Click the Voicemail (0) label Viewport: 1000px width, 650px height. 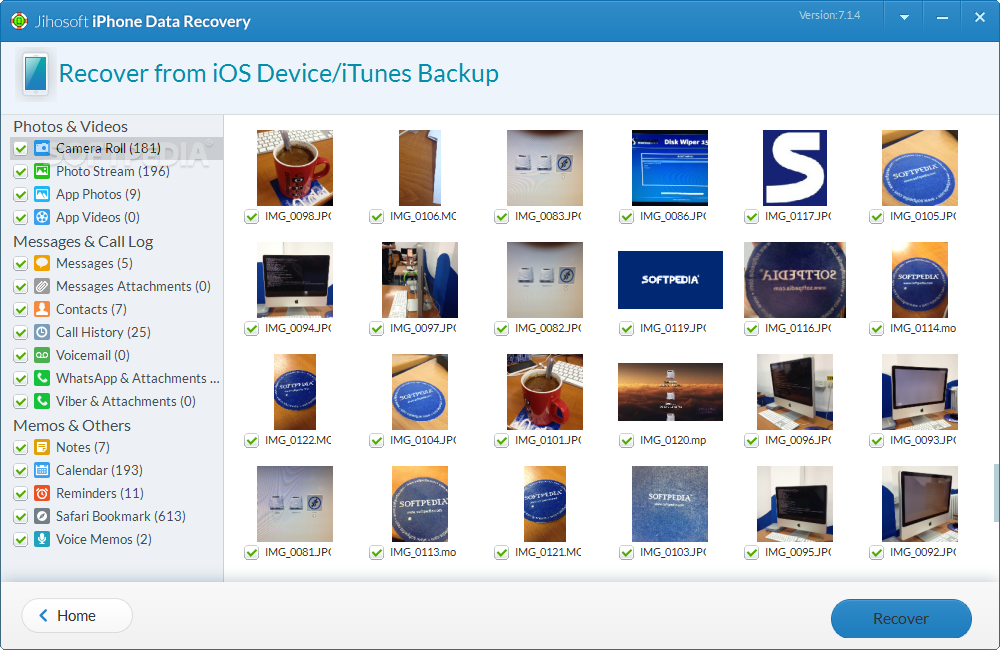tap(92, 355)
